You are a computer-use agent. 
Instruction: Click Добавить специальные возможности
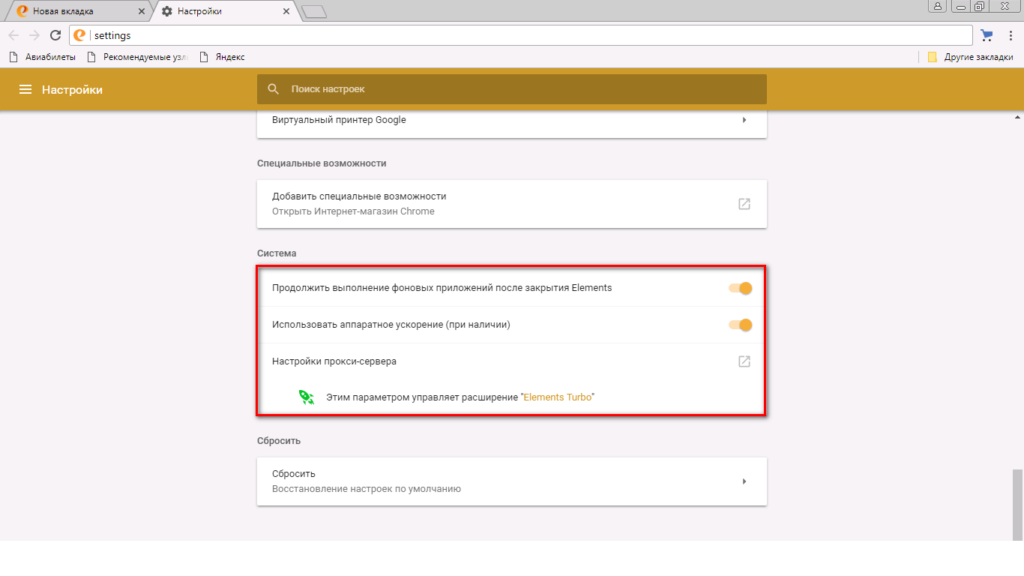(x=511, y=204)
